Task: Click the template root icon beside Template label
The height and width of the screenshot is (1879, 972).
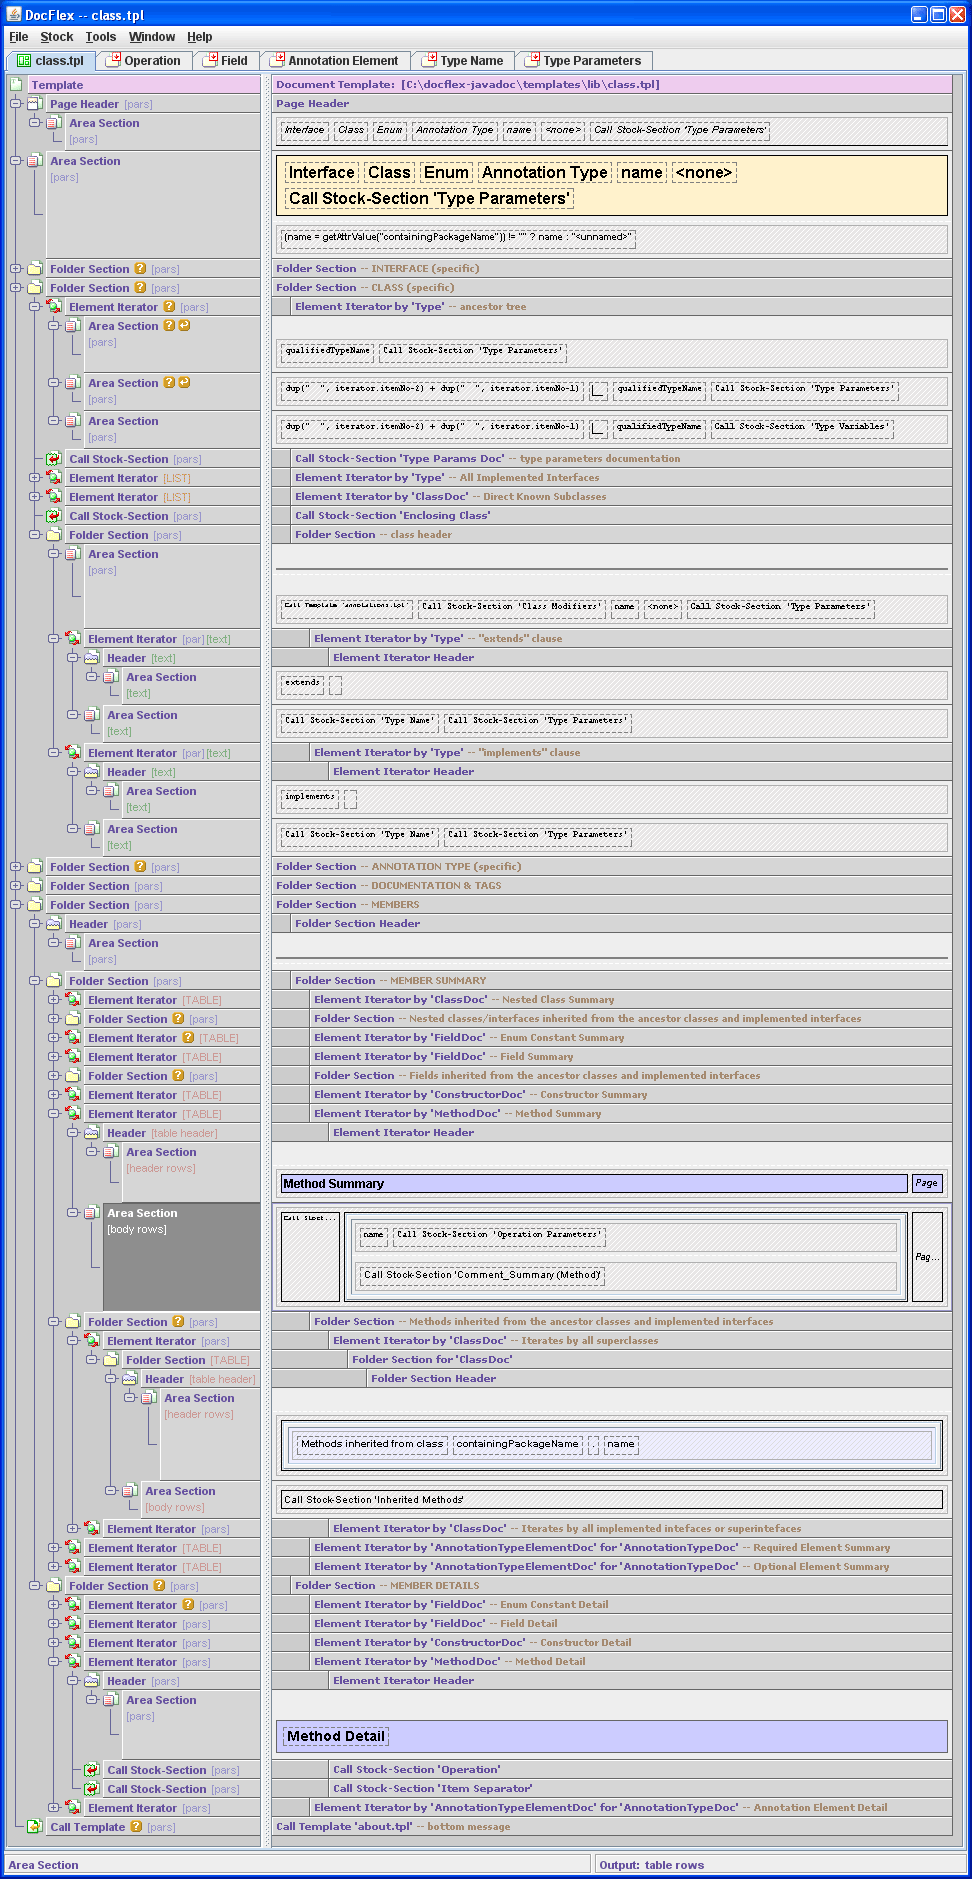Action: coord(16,85)
